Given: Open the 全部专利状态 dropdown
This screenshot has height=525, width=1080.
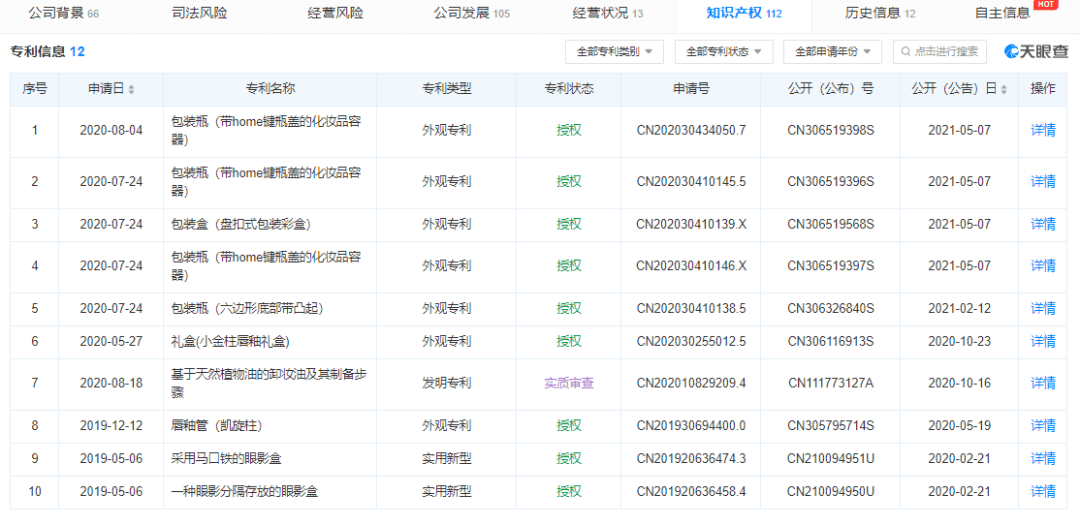Looking at the screenshot, I should click(724, 51).
